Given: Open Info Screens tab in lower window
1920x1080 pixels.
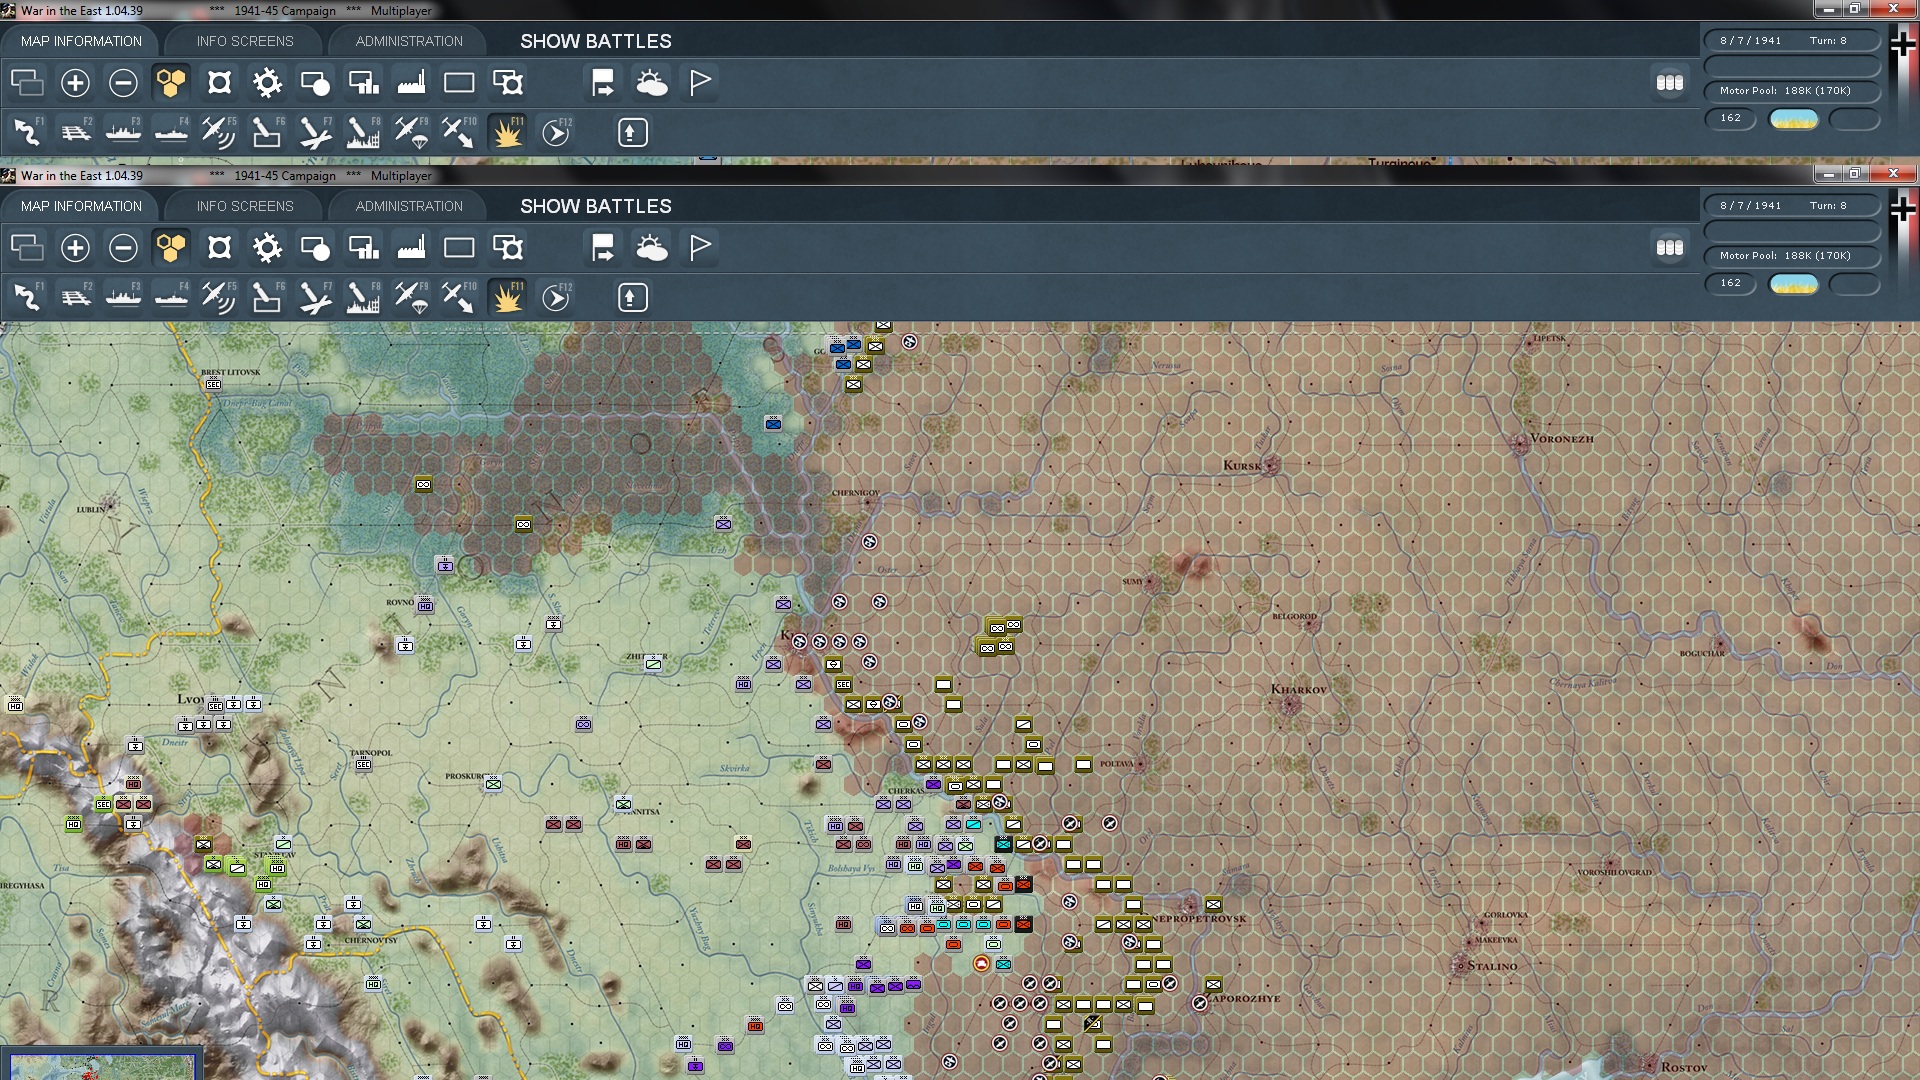Looking at the screenshot, I should 245,206.
